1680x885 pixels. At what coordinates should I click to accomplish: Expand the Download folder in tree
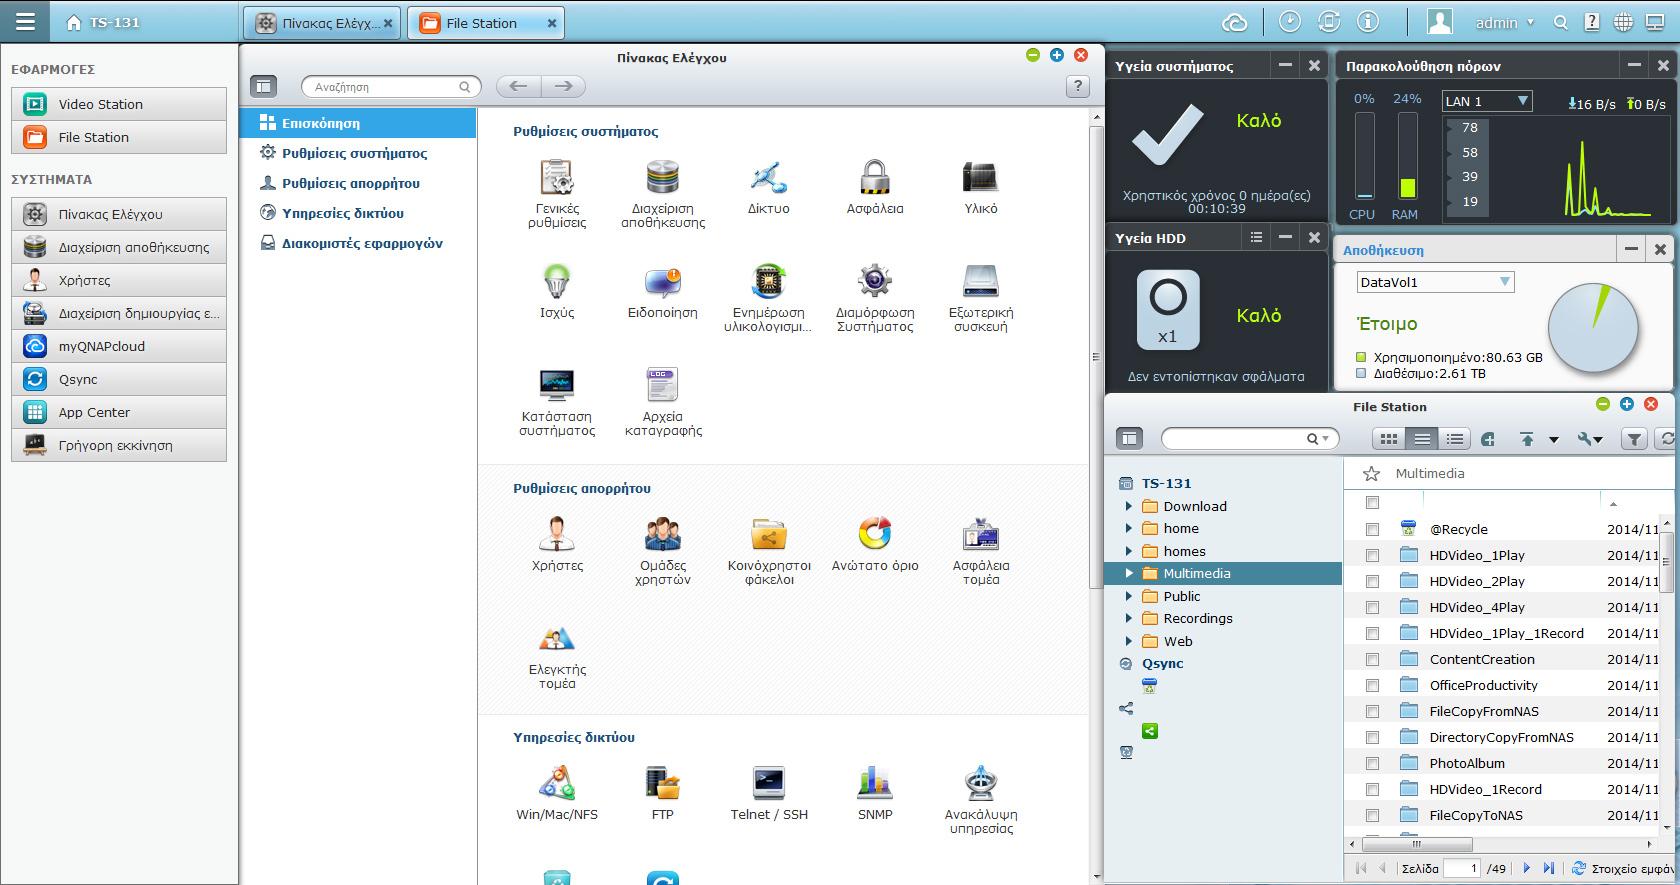(1129, 506)
